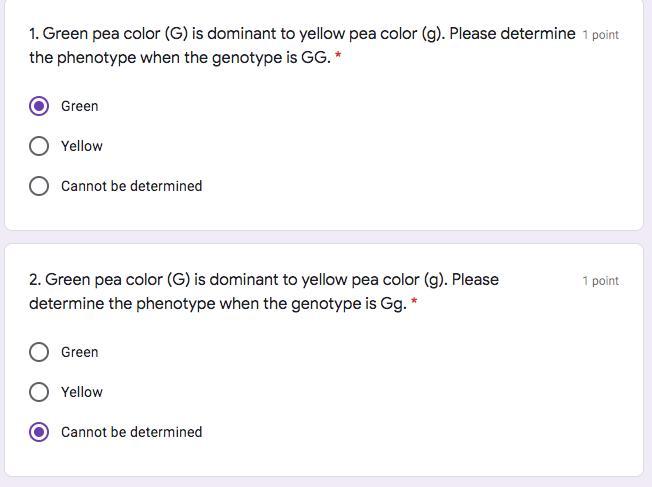Select the Yellow radio button in question 2

click(x=39, y=392)
